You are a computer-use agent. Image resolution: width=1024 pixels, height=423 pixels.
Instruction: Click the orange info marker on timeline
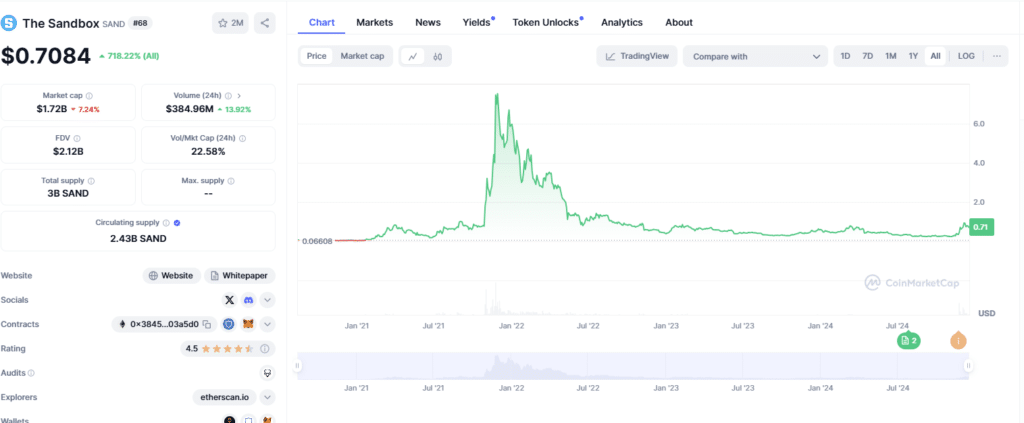958,340
